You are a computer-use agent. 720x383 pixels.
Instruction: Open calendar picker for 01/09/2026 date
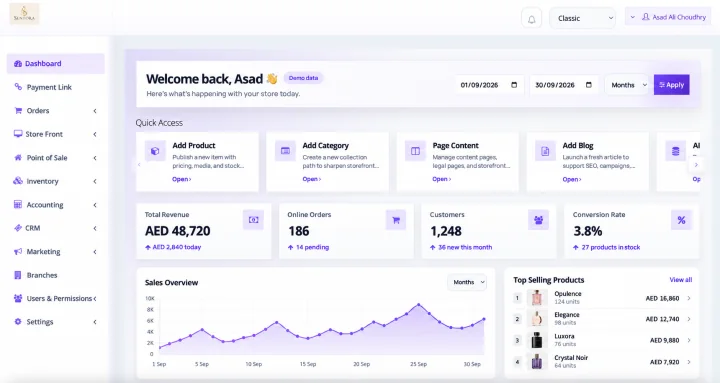(x=514, y=85)
